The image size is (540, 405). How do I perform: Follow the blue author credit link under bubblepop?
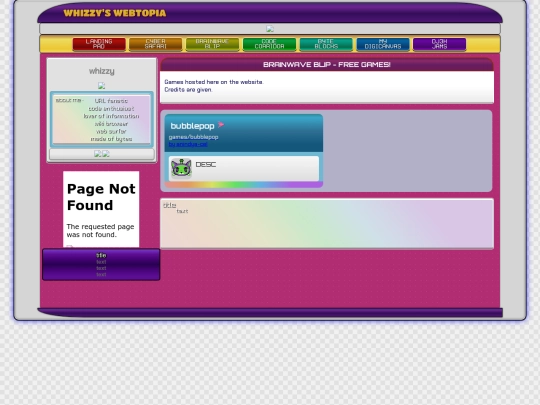(188, 144)
